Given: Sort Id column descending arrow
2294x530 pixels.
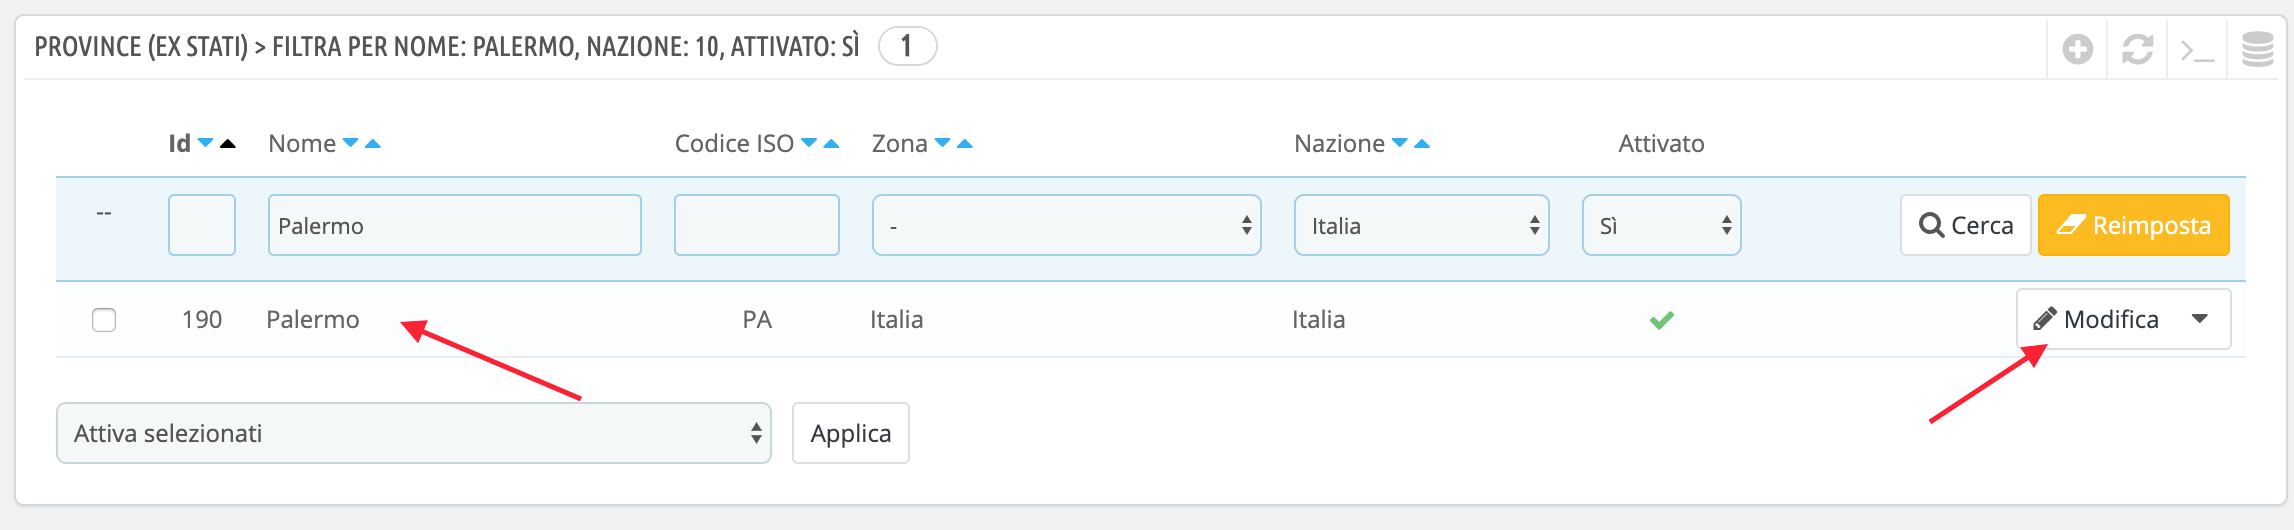Looking at the screenshot, I should pos(205,143).
